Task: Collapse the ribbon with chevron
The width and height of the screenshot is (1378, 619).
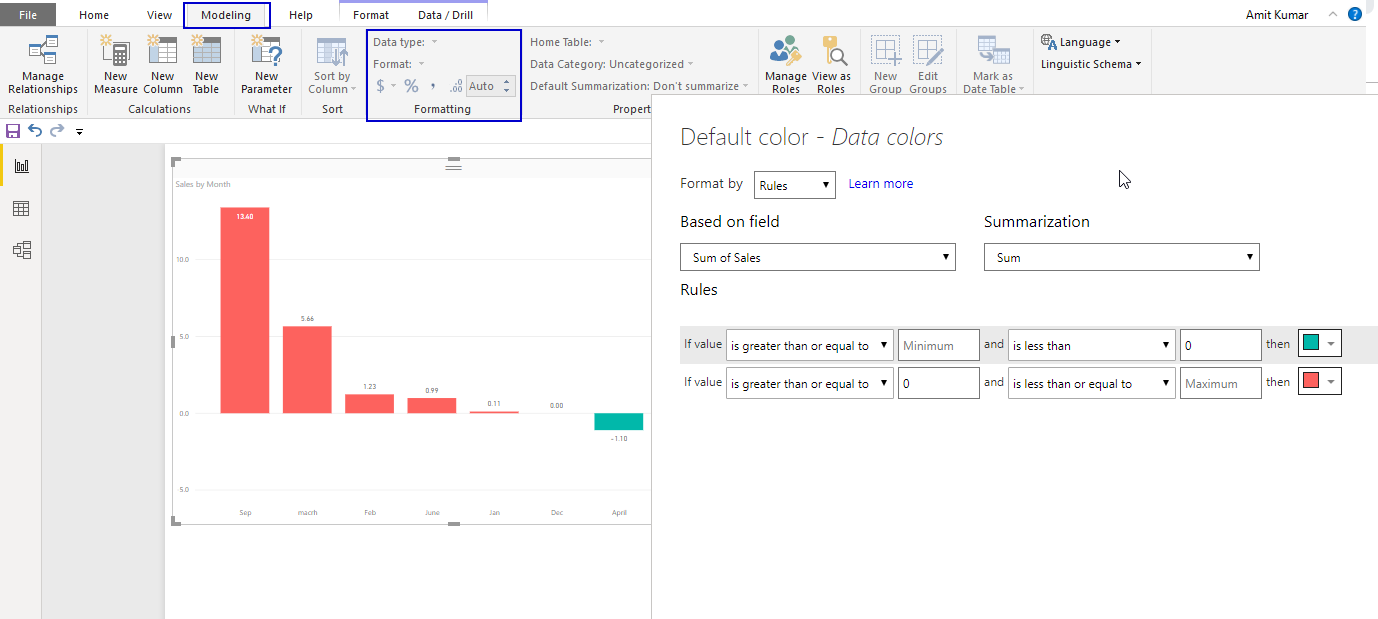Action: (x=1332, y=14)
